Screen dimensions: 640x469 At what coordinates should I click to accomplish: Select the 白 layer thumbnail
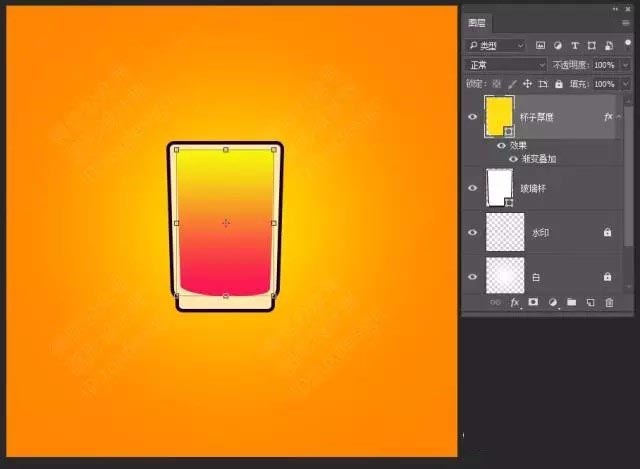point(505,276)
